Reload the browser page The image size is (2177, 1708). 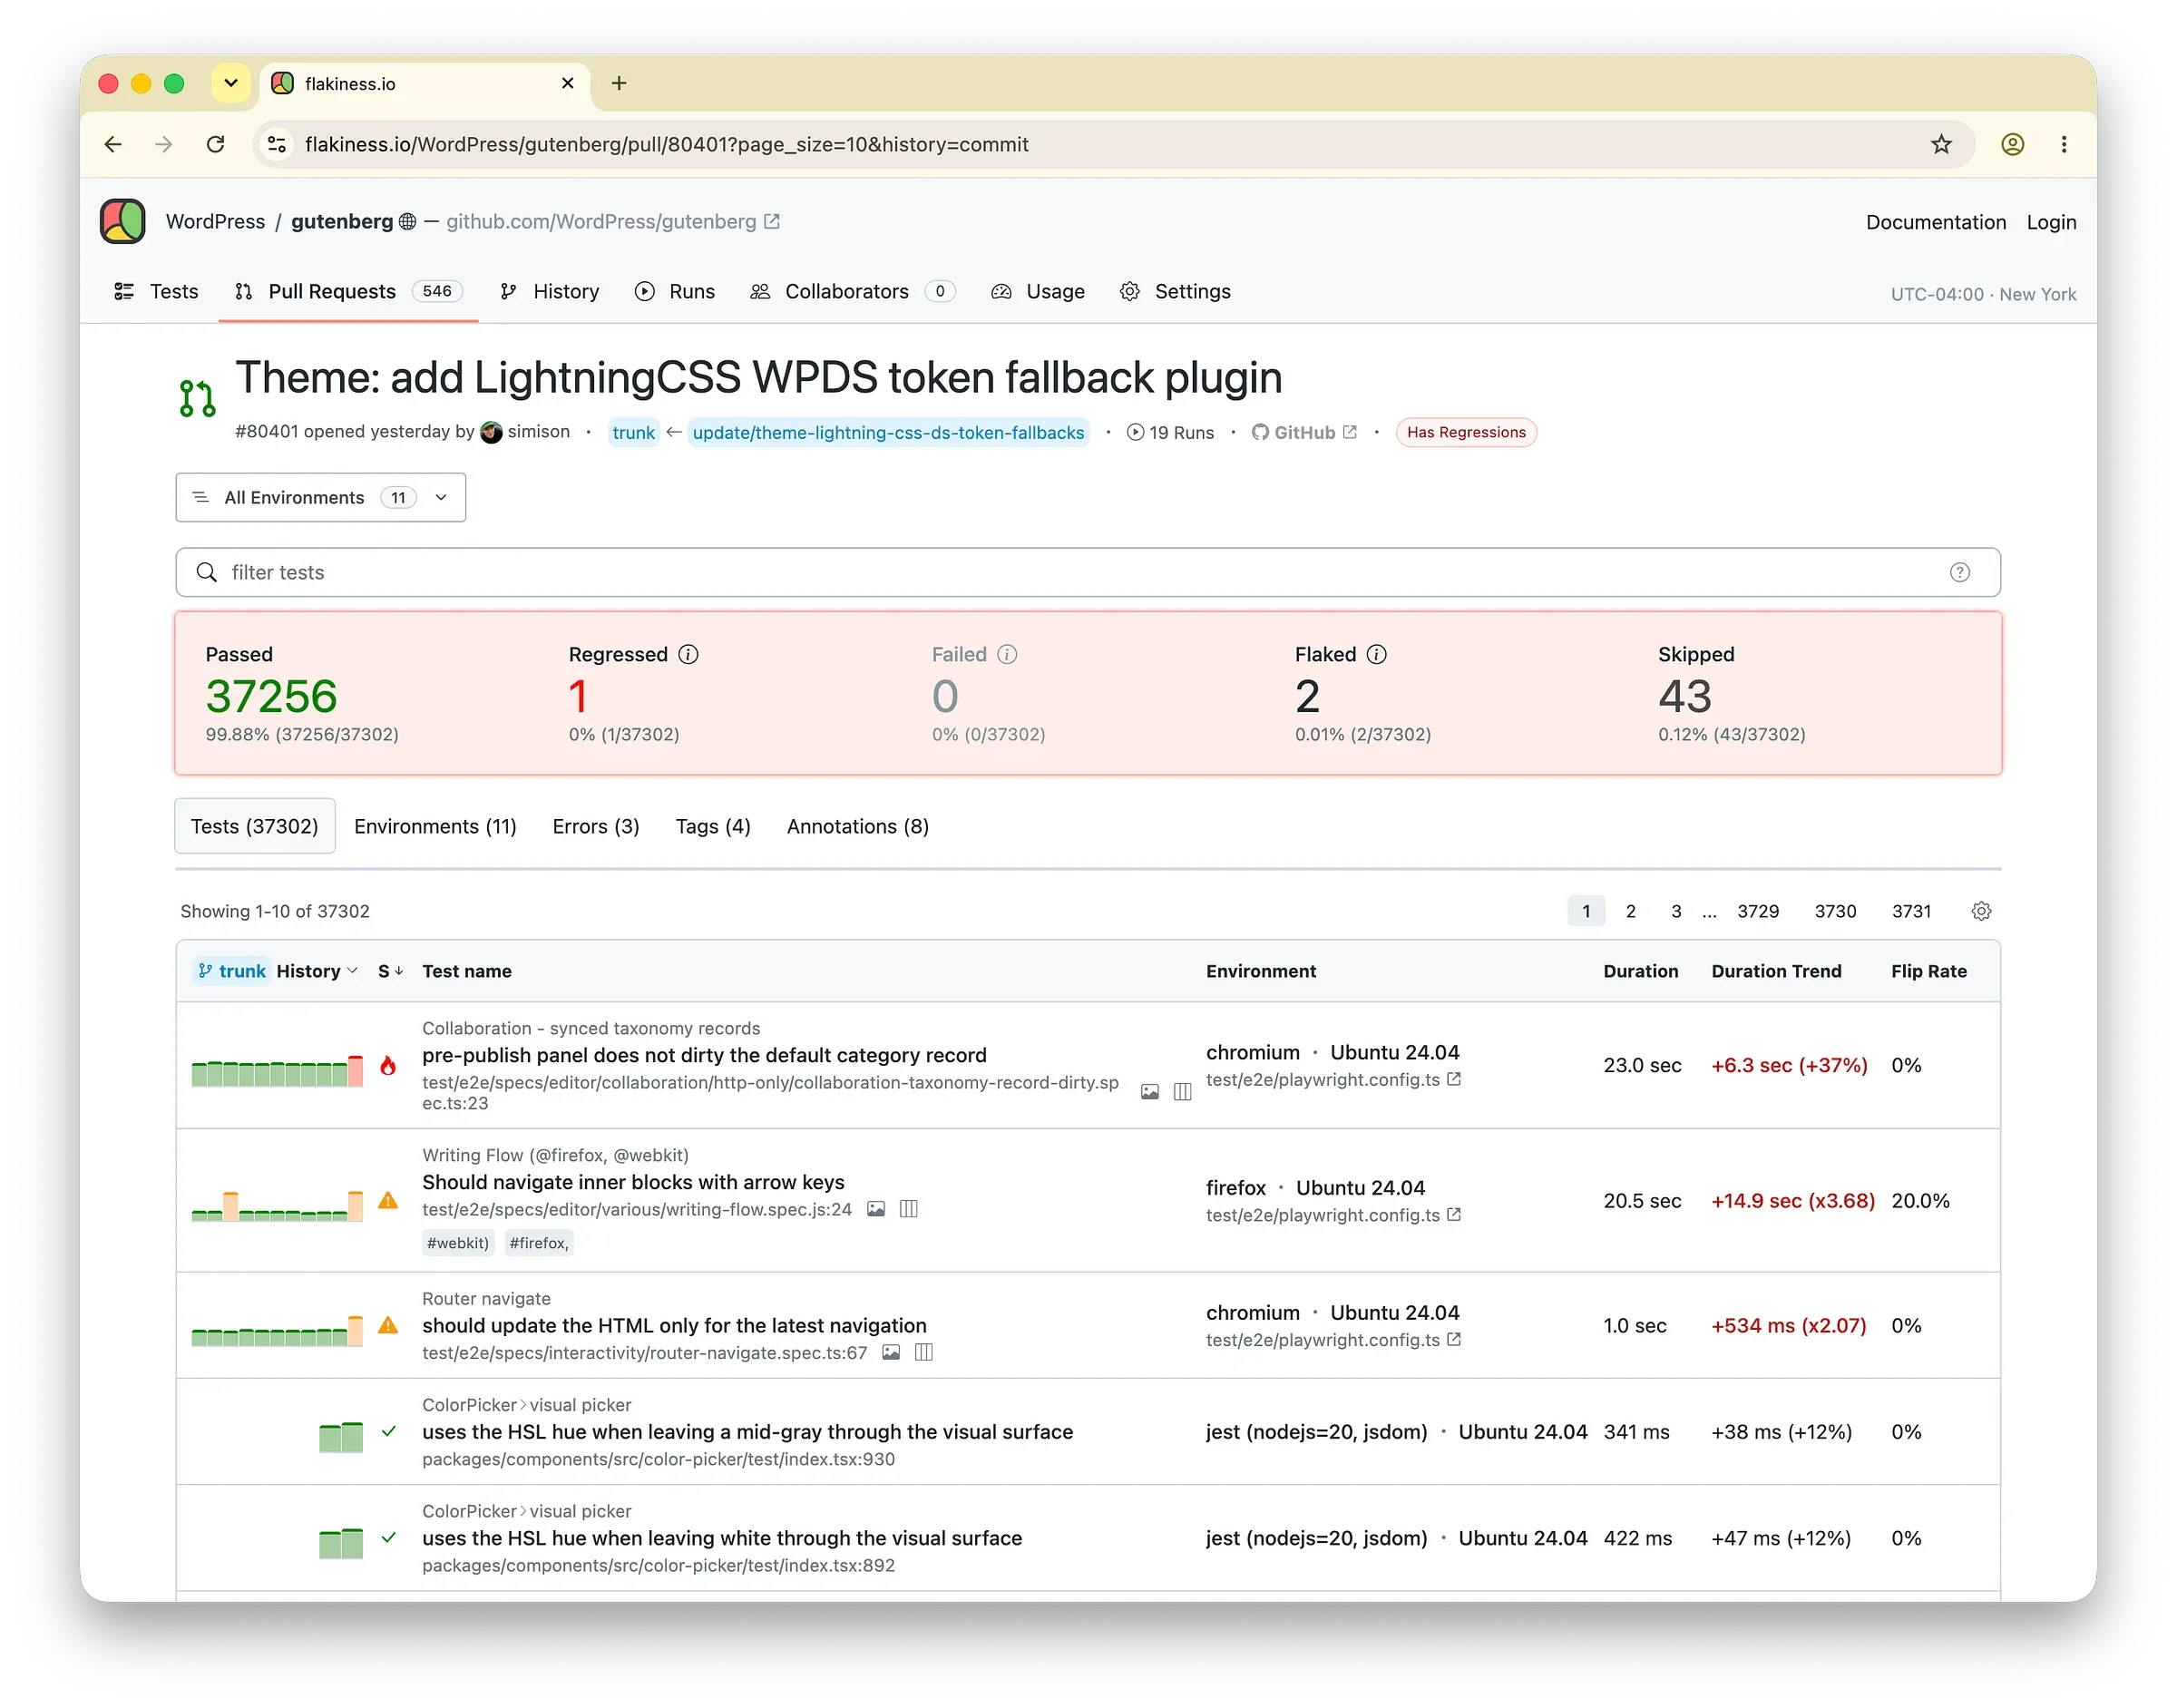(215, 144)
